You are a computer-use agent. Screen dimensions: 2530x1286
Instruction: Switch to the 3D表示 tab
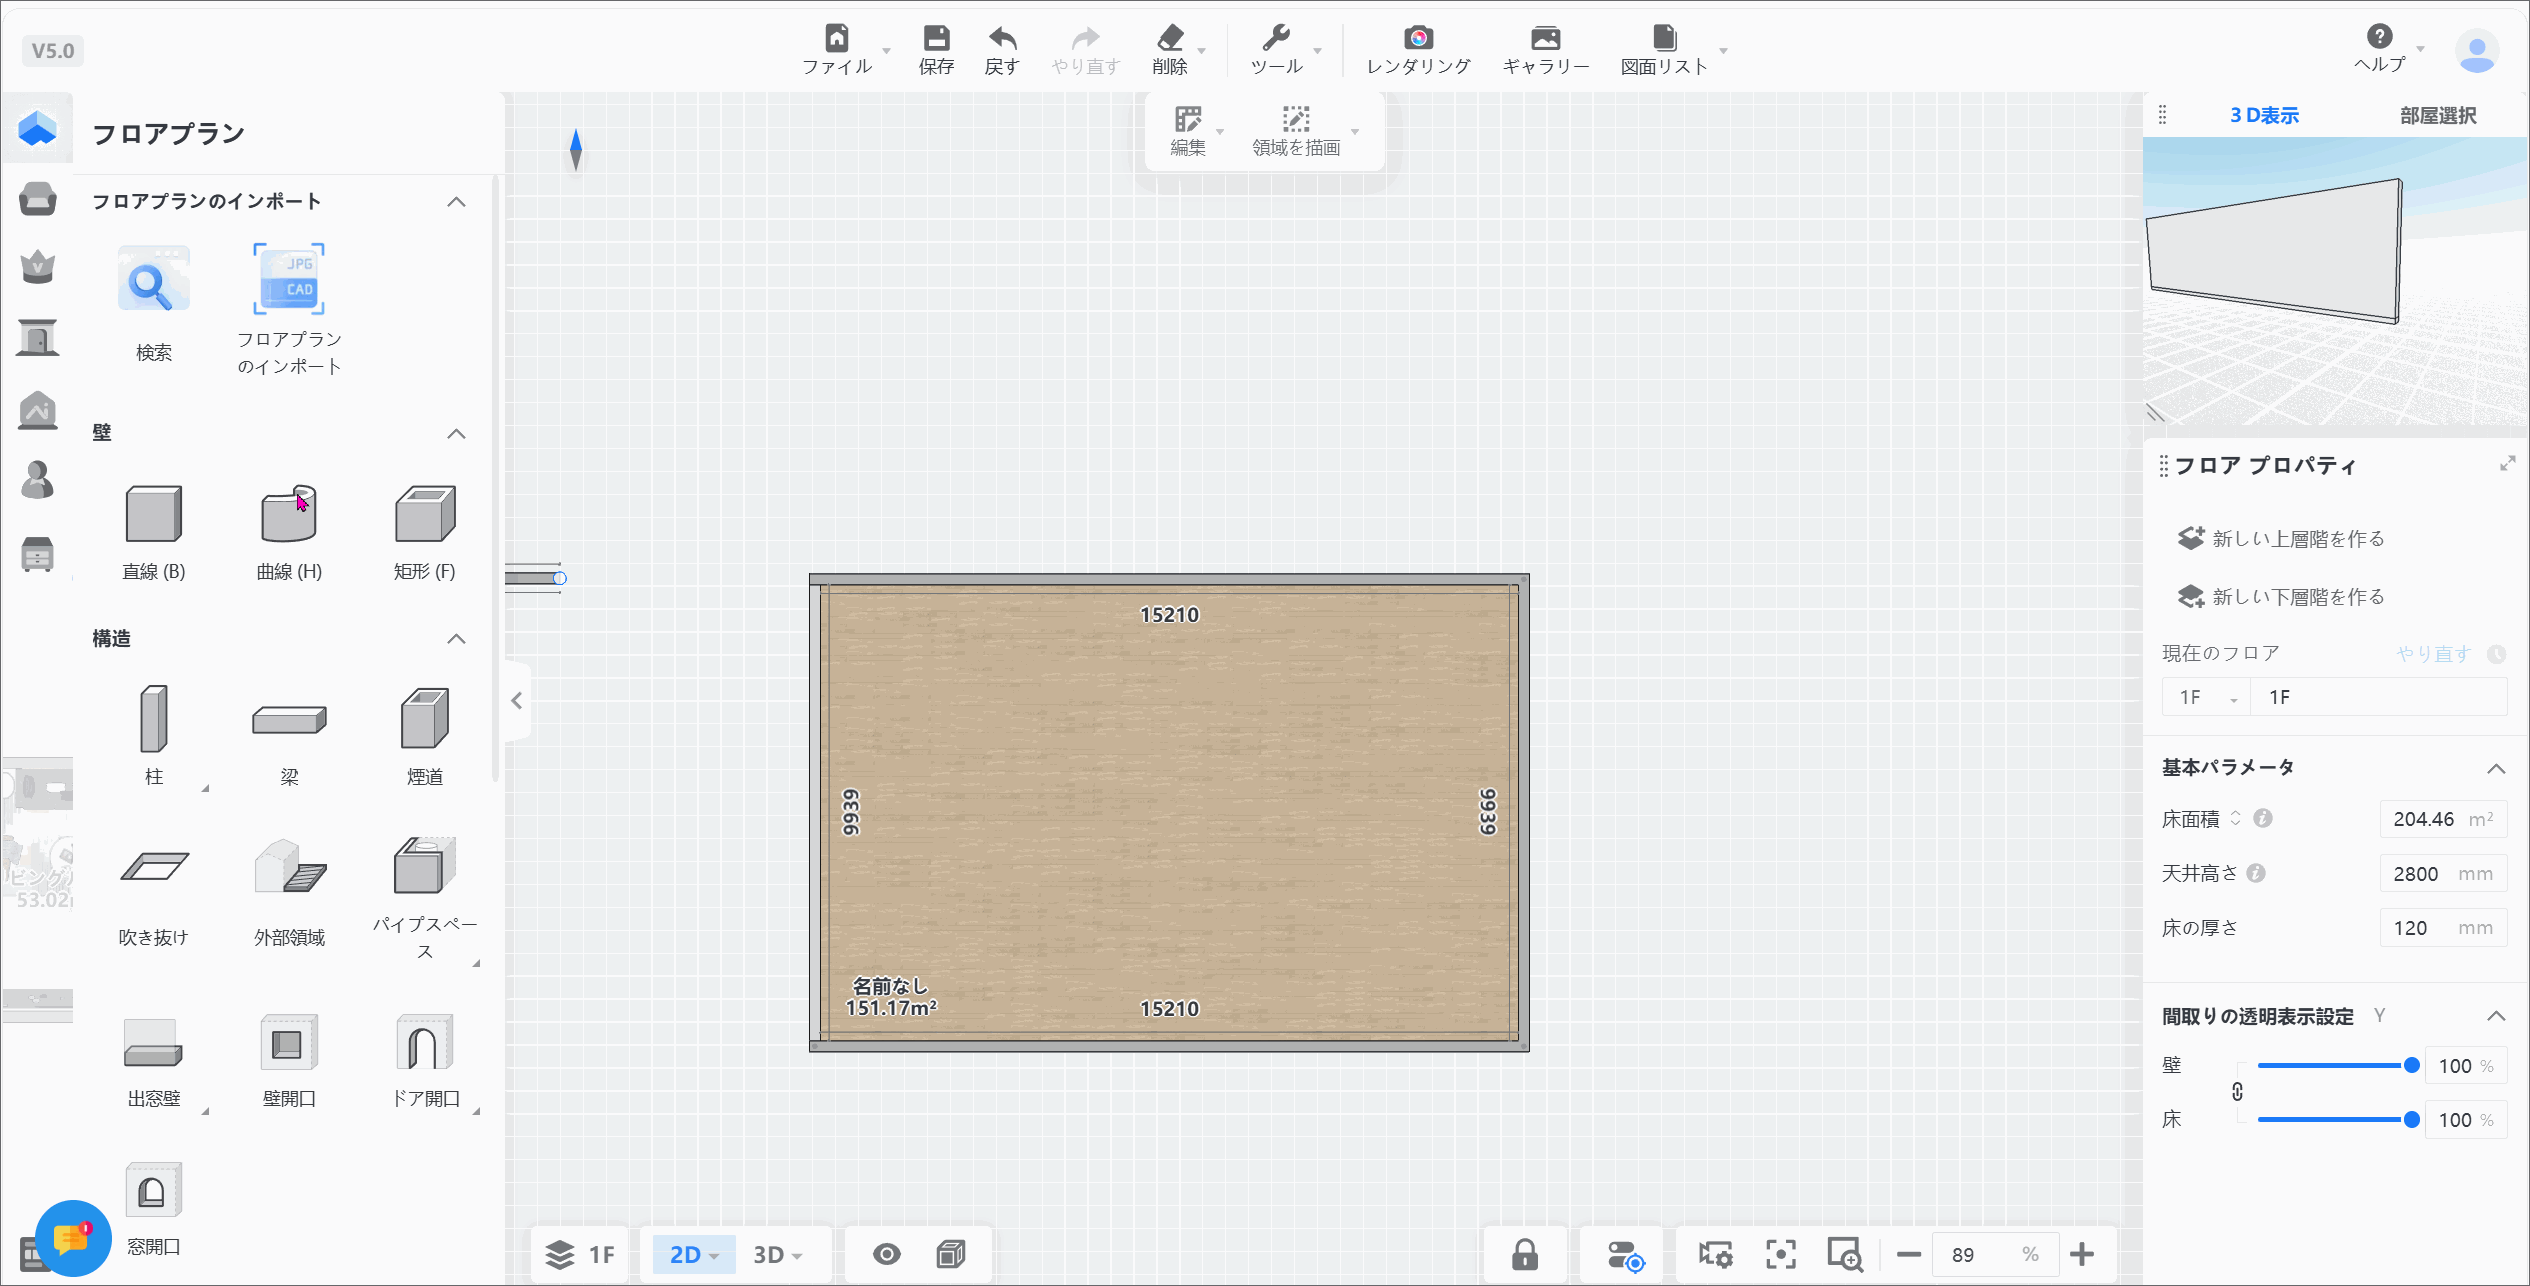[2264, 116]
